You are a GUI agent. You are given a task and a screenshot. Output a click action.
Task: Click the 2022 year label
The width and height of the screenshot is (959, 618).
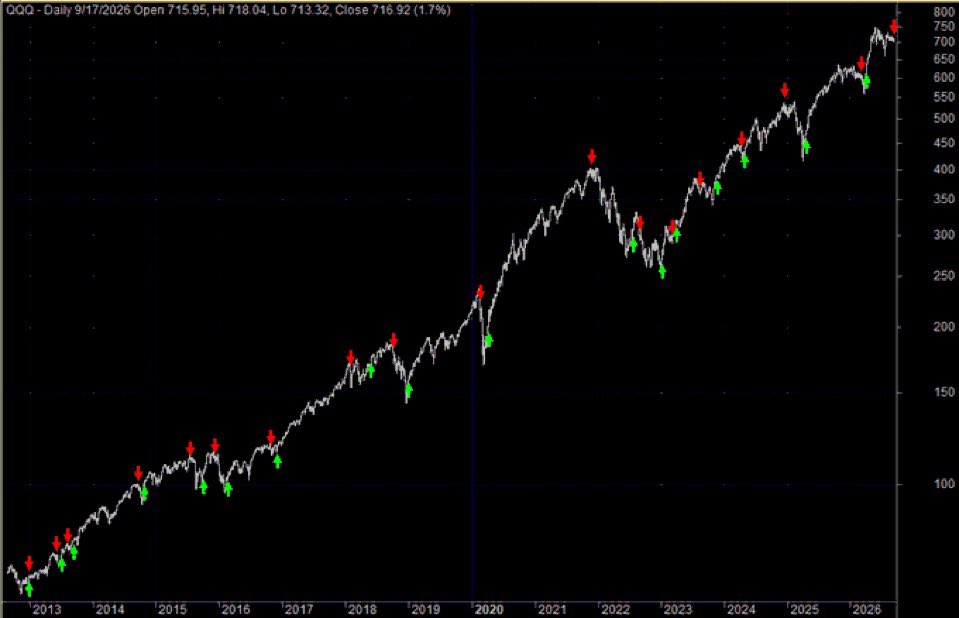pyautogui.click(x=616, y=609)
